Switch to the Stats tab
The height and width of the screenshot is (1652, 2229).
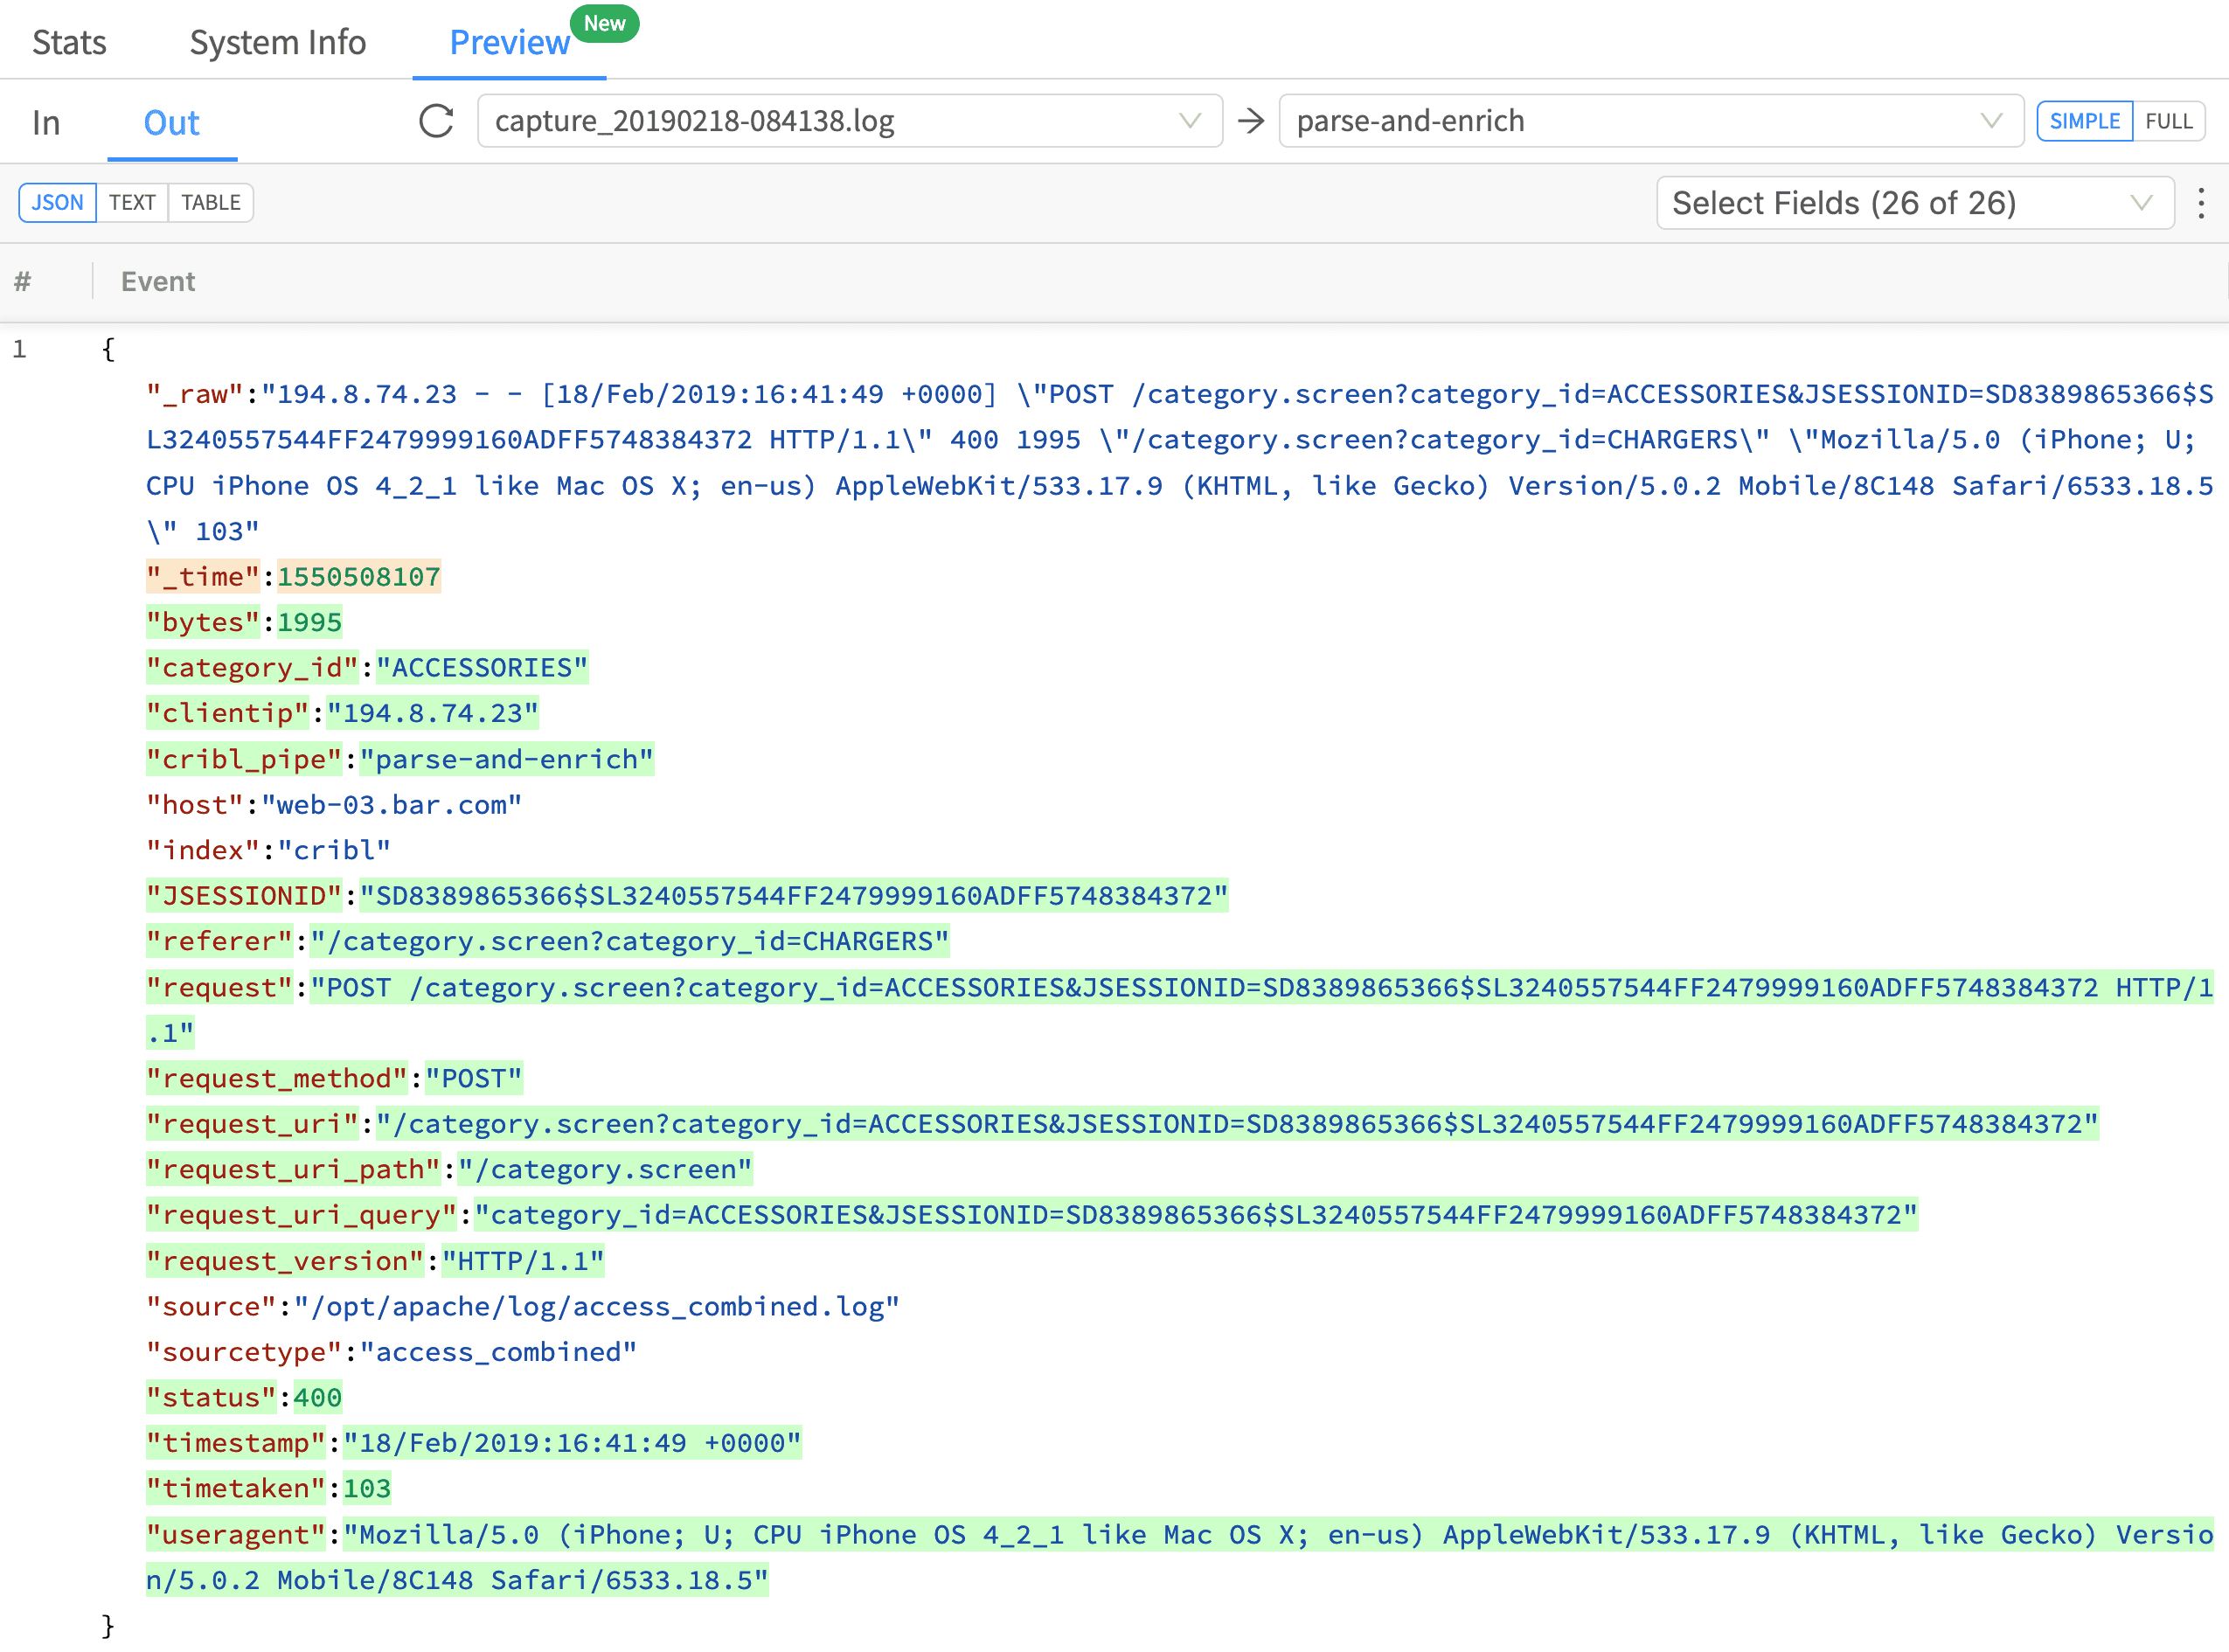69,42
